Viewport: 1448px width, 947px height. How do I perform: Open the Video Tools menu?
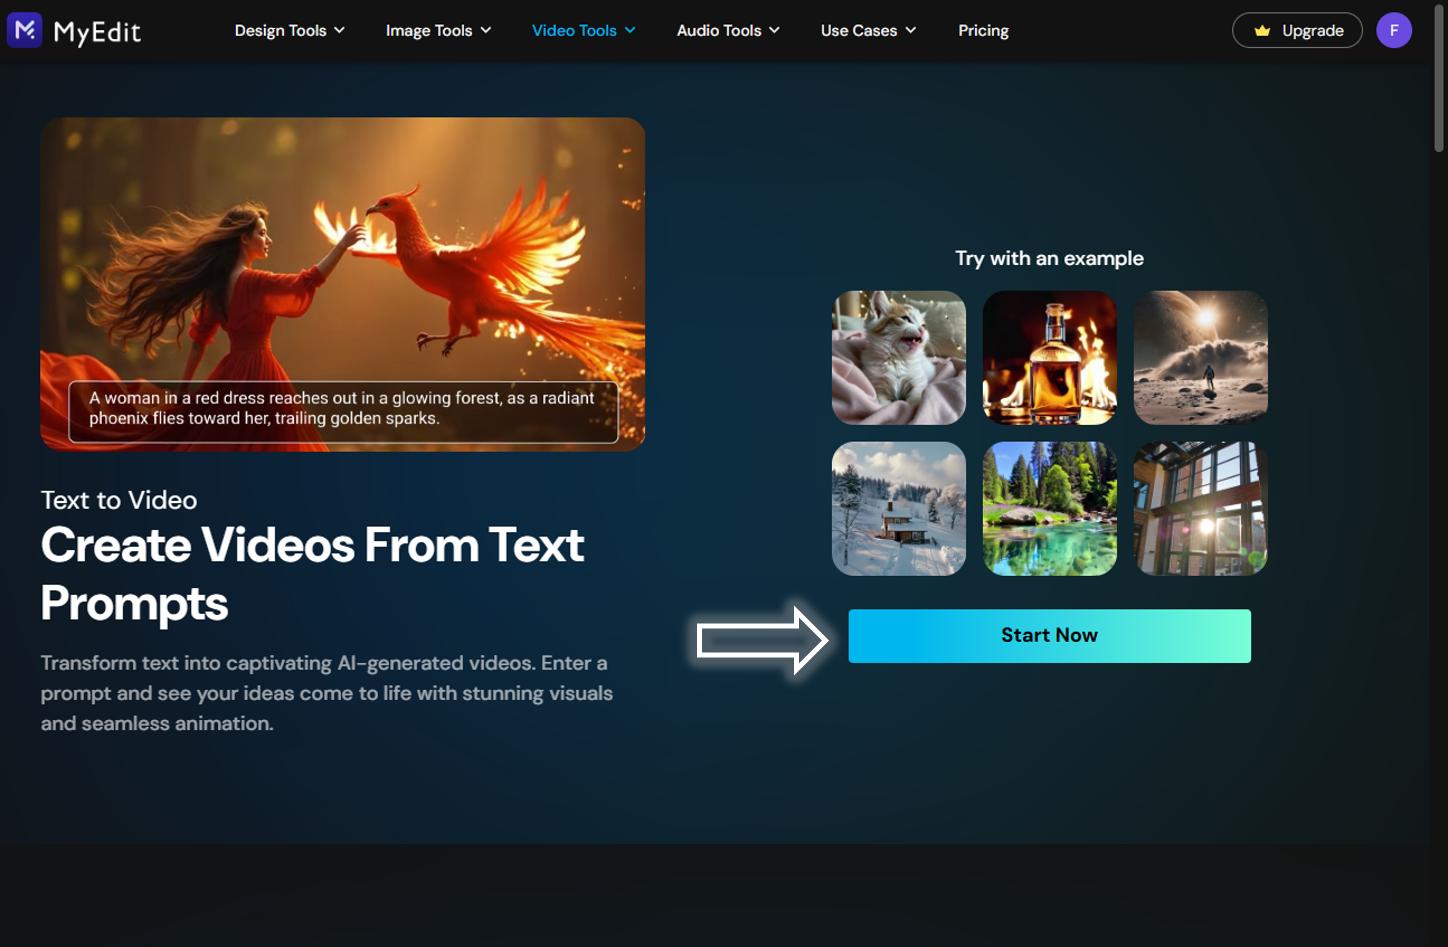click(x=582, y=30)
